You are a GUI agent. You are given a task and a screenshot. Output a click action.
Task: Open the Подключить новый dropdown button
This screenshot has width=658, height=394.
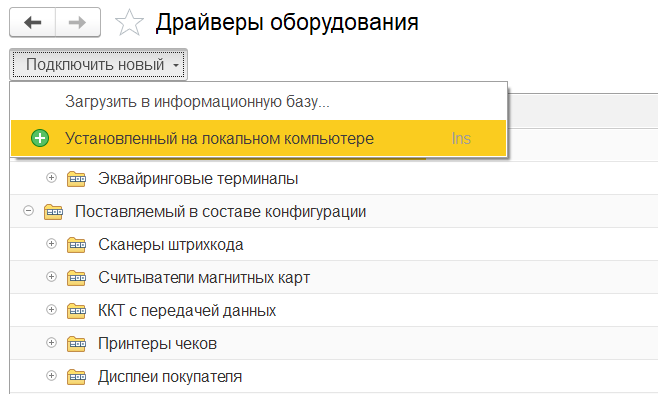coord(98,65)
